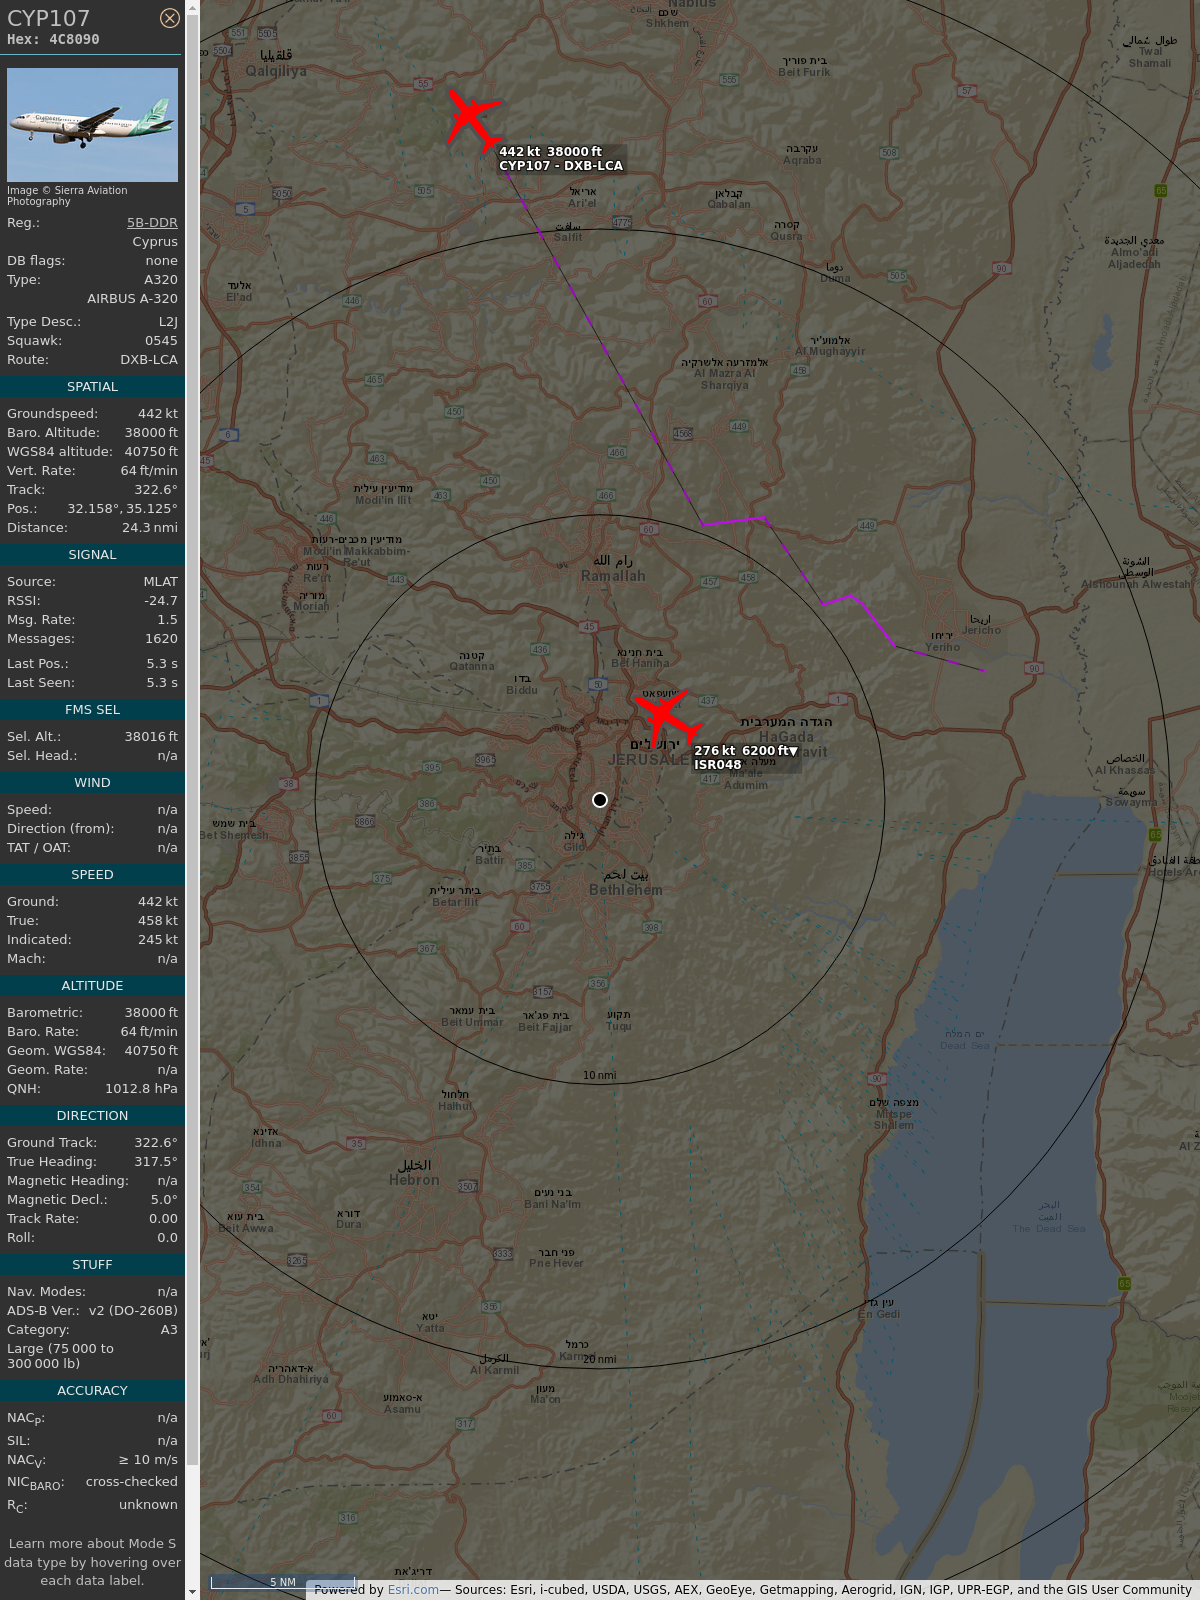This screenshot has width=1200, height=1600.
Task: Click the sidebar scroll down arrow
Action: (192, 1591)
